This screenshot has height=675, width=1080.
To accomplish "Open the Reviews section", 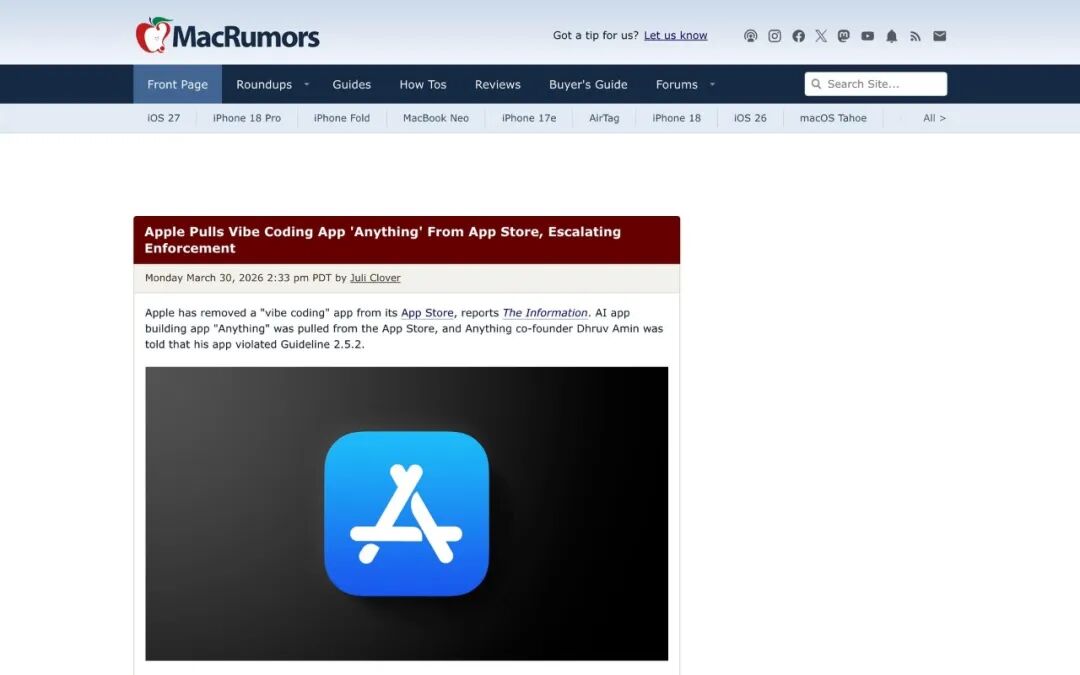I will (x=497, y=84).
